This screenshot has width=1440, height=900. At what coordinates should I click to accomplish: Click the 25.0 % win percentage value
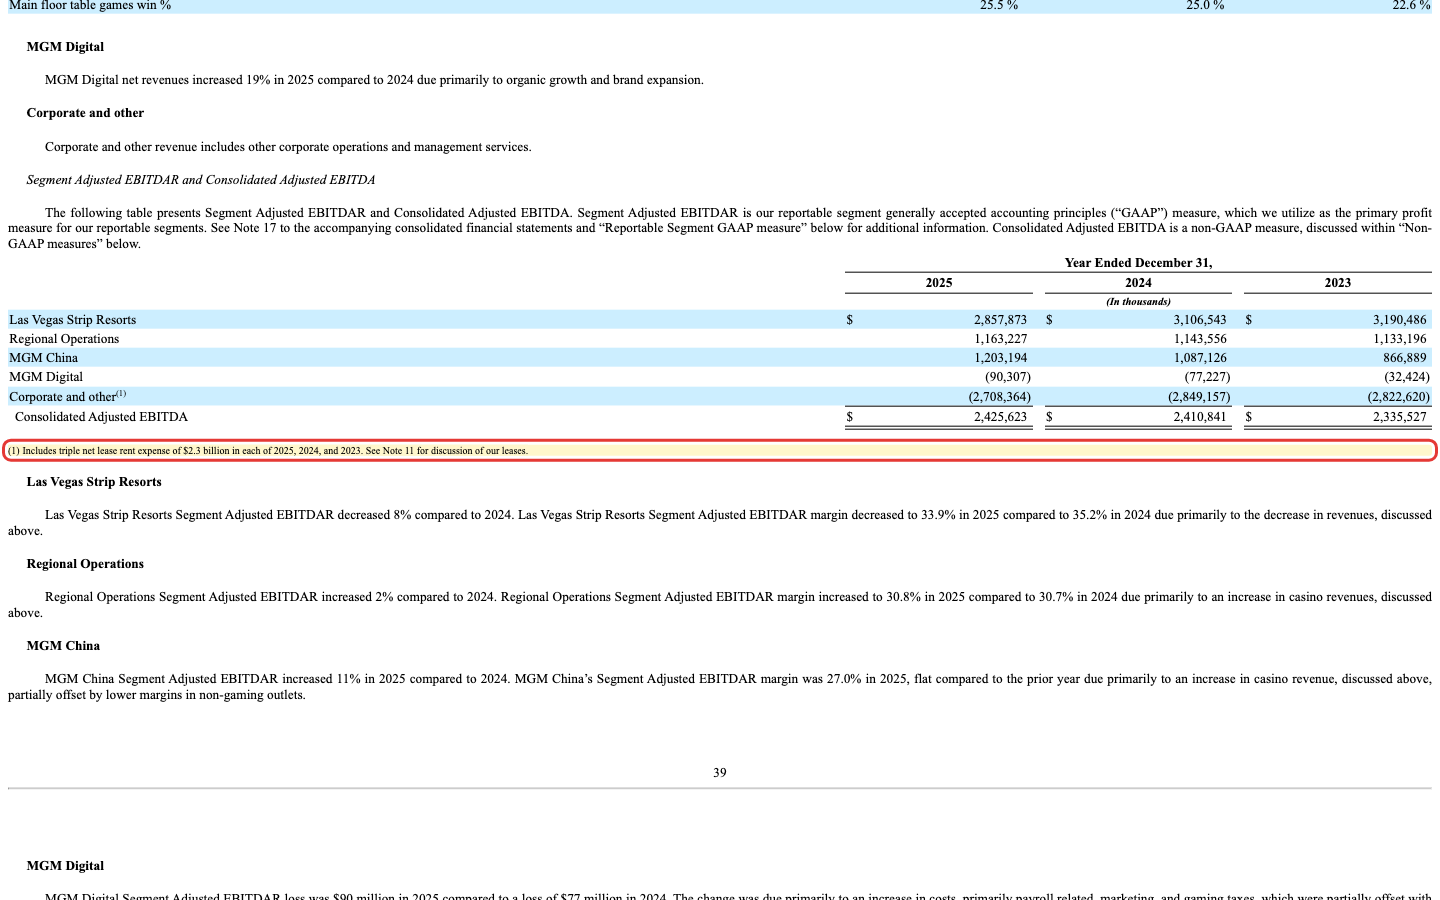pyautogui.click(x=1205, y=6)
